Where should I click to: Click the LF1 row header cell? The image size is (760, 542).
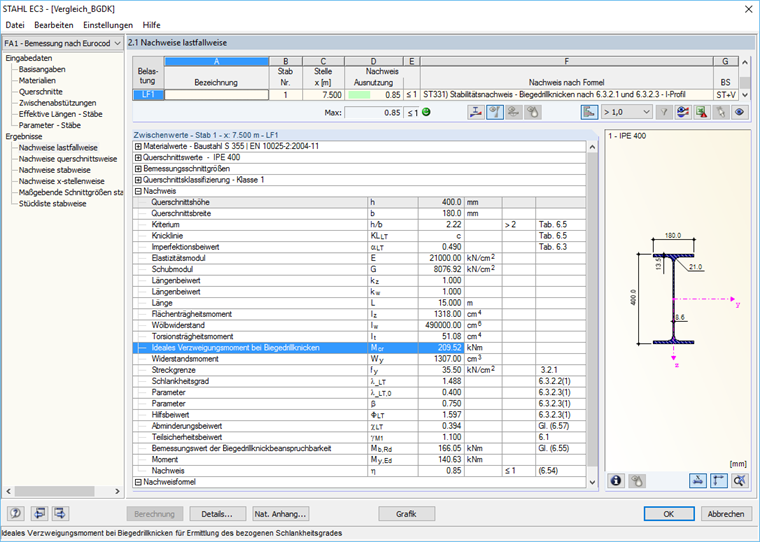click(148, 95)
